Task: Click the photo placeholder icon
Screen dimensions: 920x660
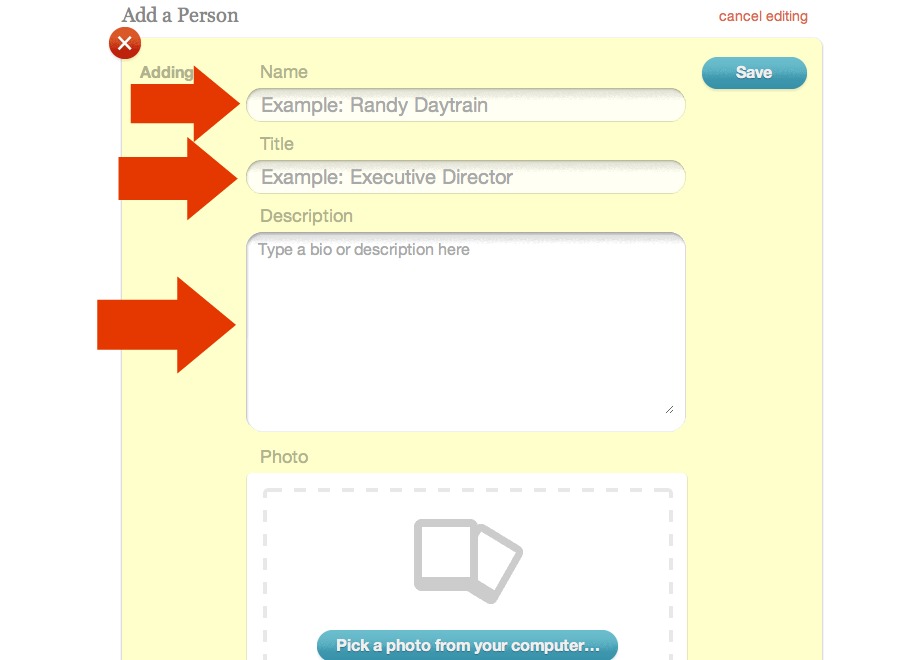Action: click(468, 561)
